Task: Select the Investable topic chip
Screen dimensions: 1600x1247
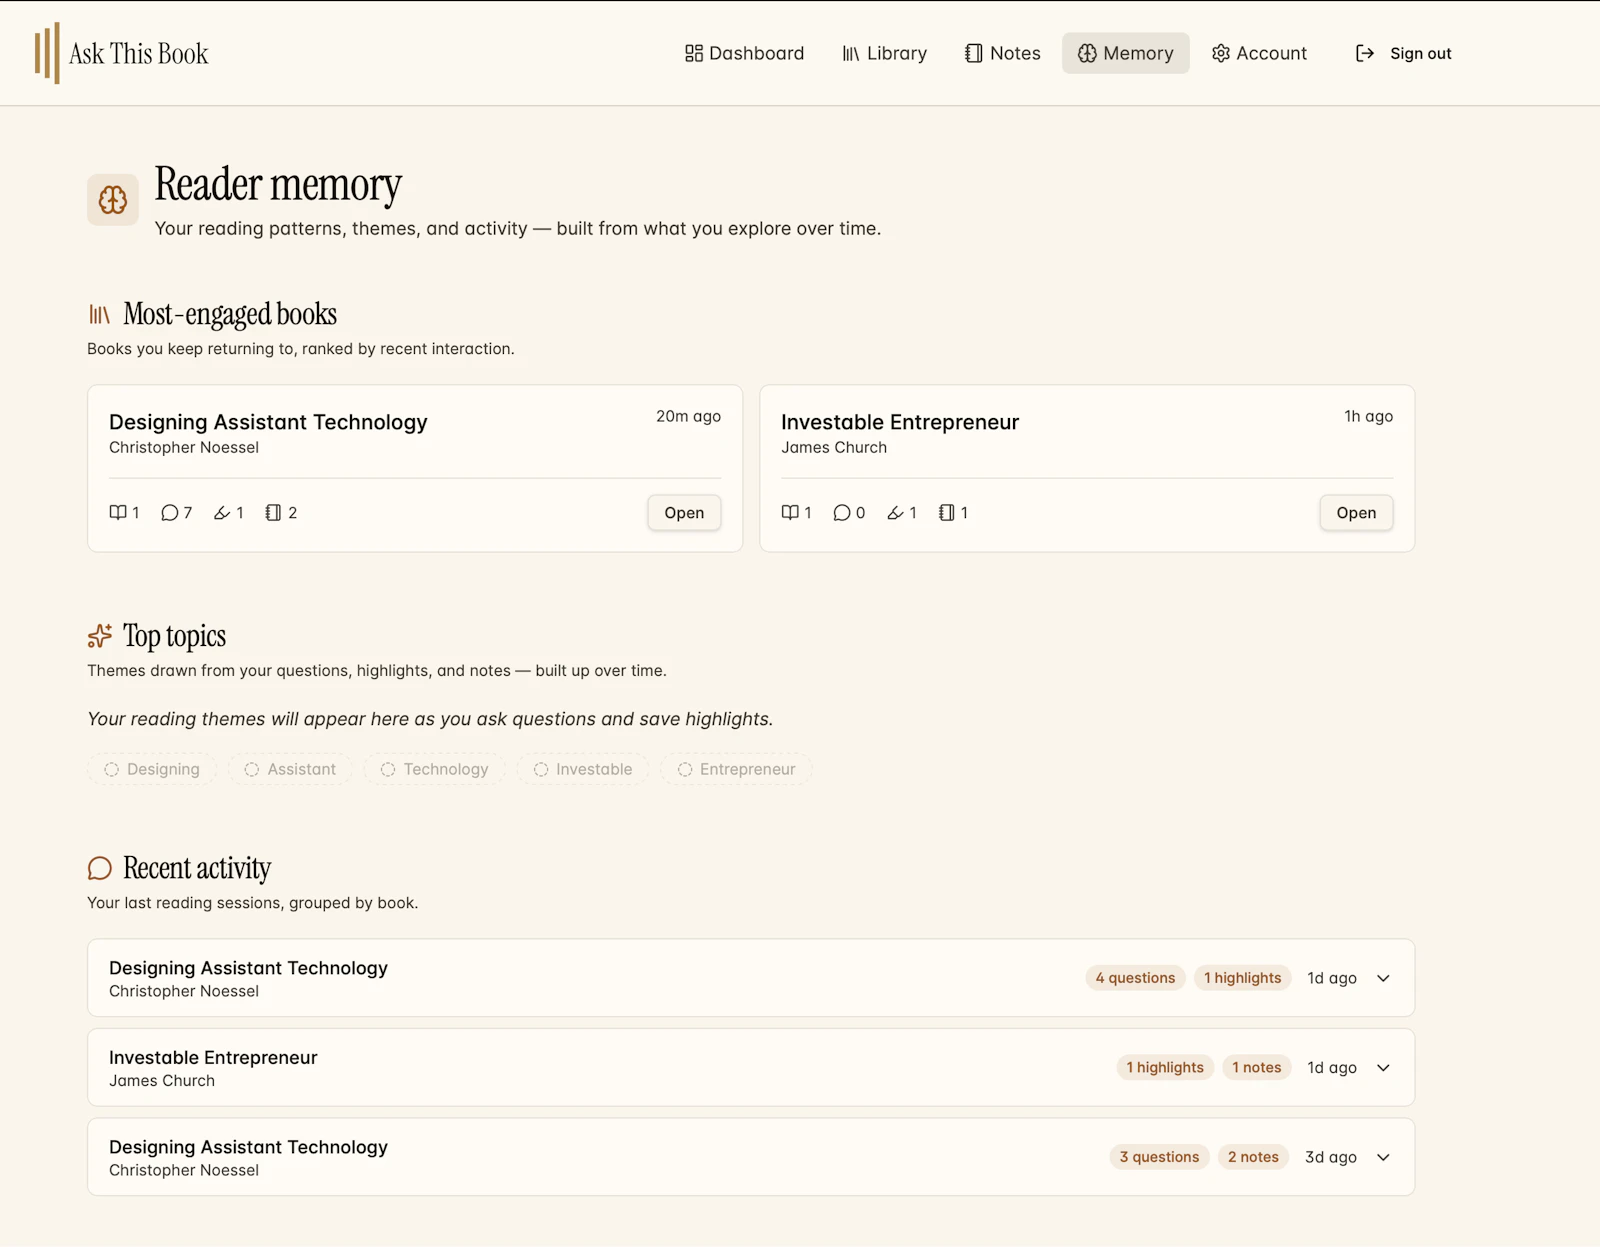Action: pyautogui.click(x=583, y=769)
